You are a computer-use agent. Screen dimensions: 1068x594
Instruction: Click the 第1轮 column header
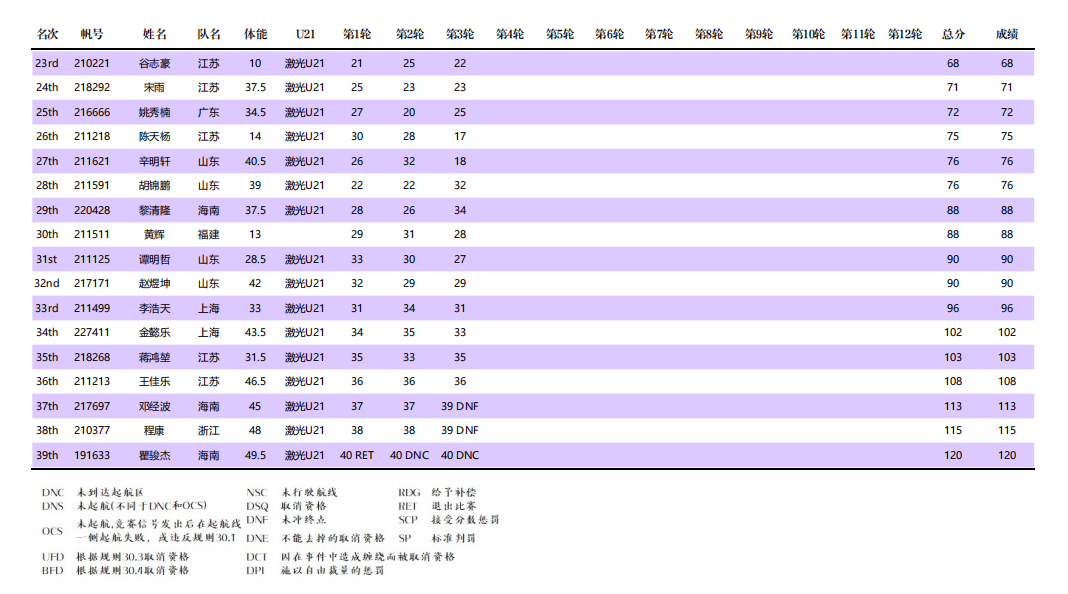click(357, 34)
